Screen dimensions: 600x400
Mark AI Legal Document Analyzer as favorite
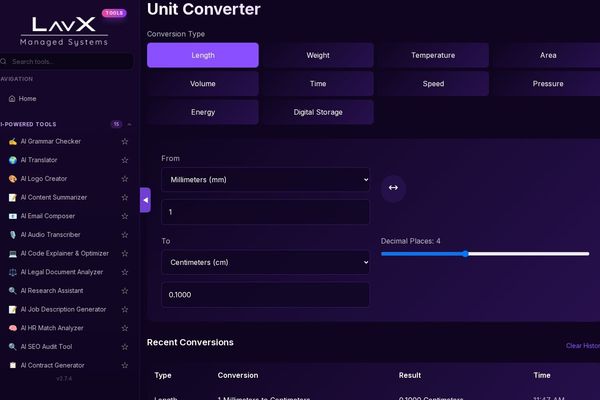(x=125, y=272)
